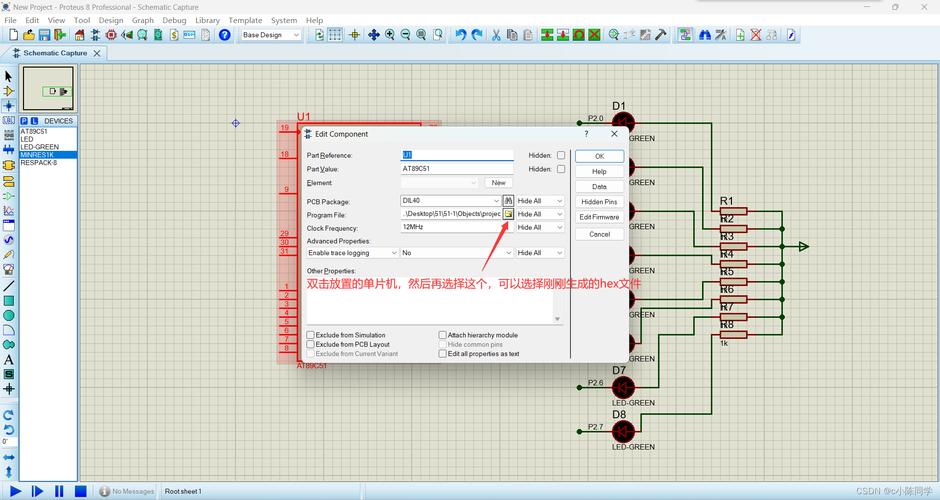Click the New button beside Element
This screenshot has width=940, height=500.
point(498,183)
